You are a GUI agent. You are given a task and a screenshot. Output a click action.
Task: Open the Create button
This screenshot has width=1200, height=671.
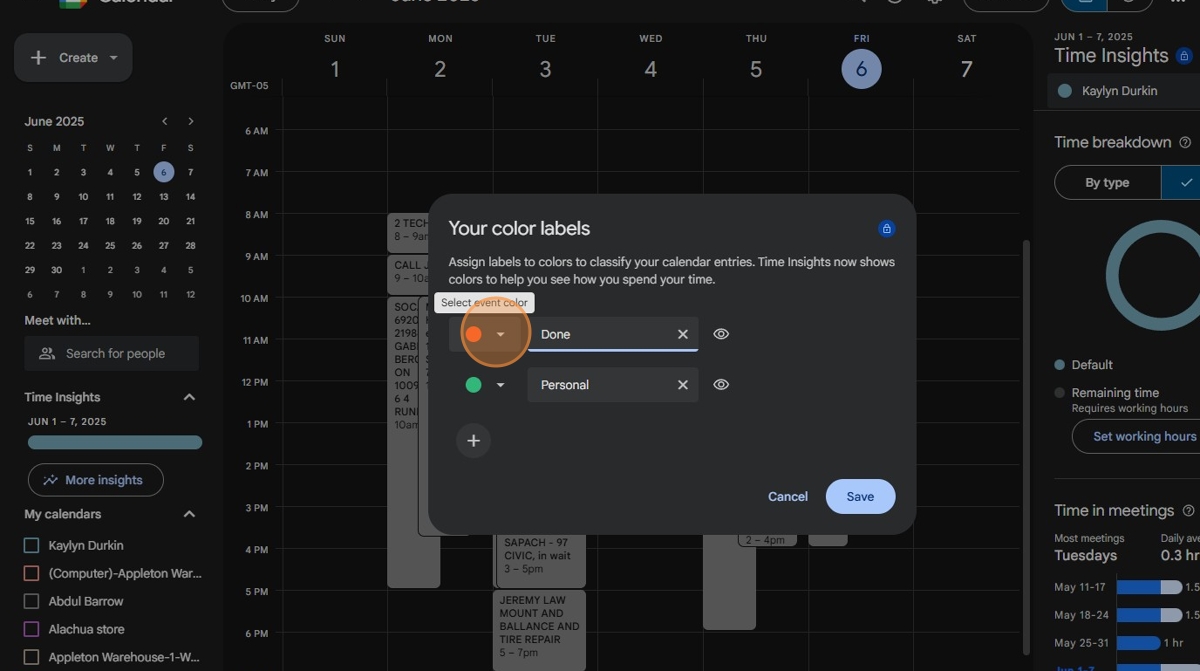[x=73, y=58]
